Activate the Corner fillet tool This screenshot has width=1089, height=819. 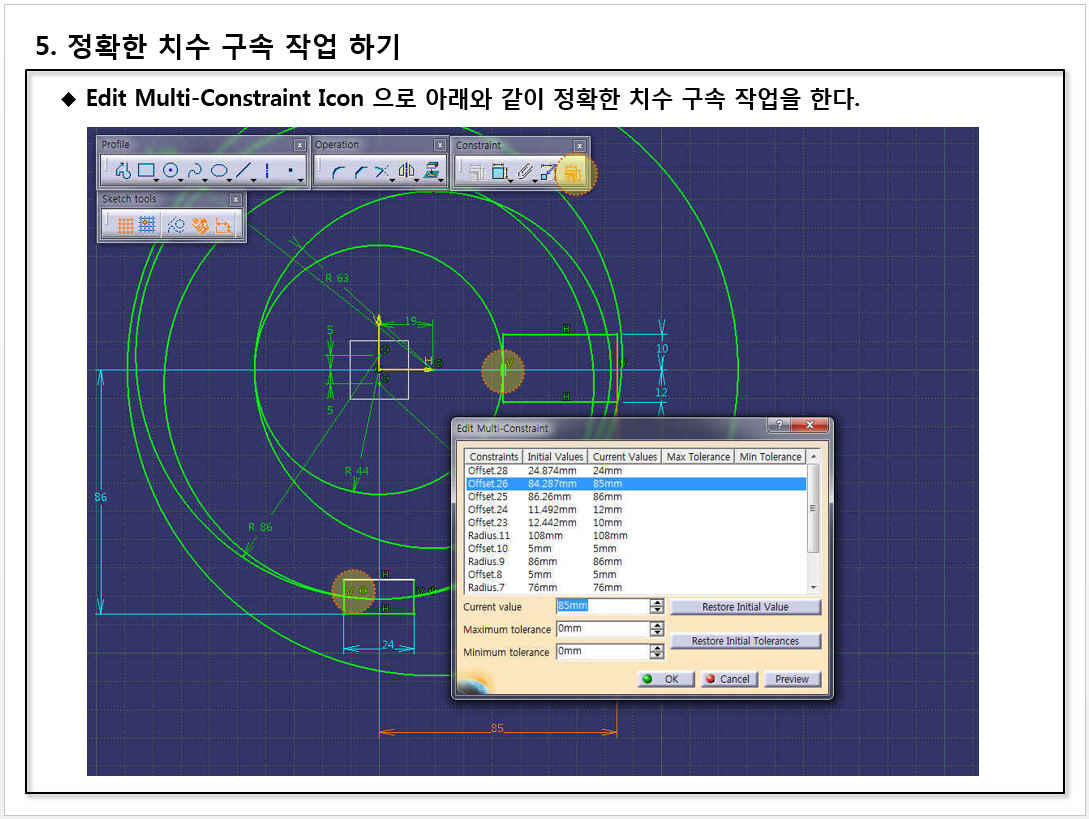pos(338,172)
